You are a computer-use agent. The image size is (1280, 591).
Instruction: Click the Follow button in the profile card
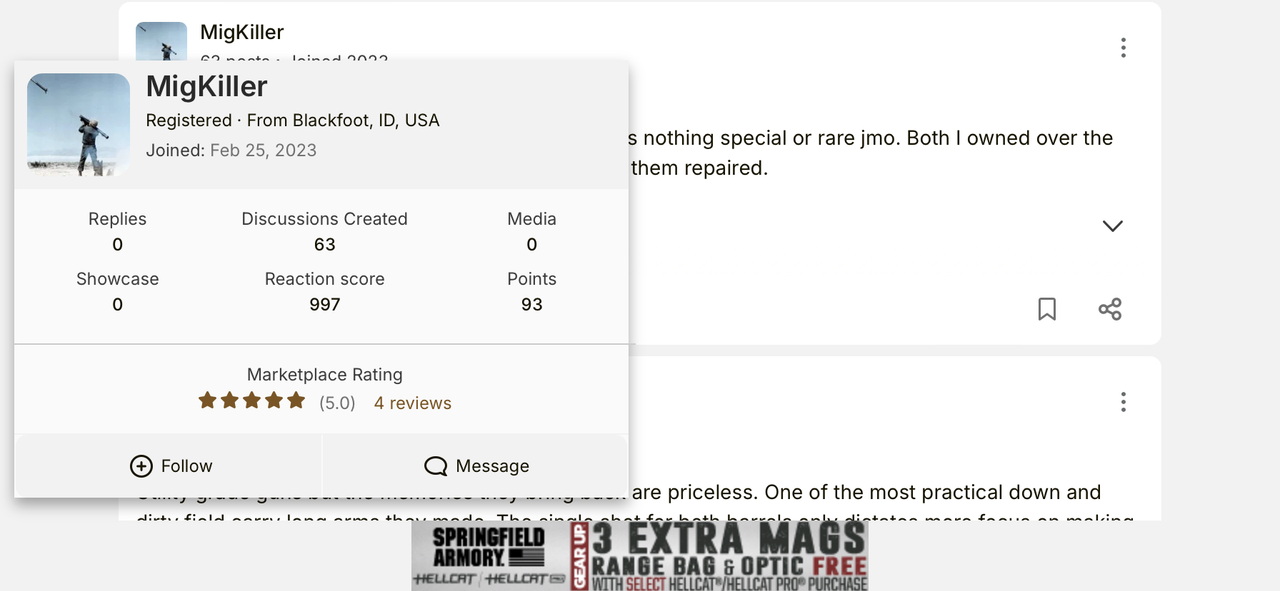[169, 466]
